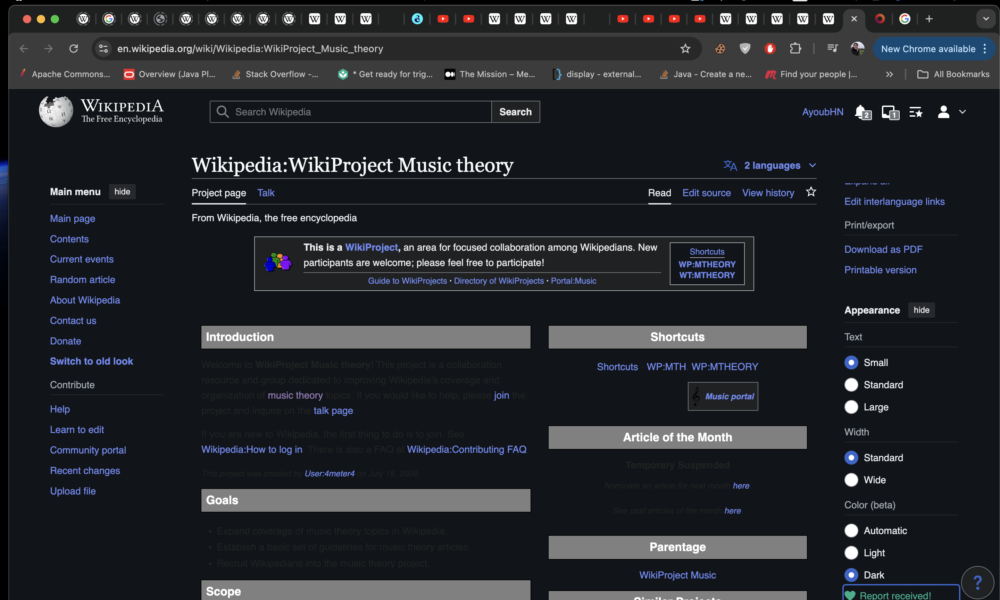Select Standard width option
Image resolution: width=1000 pixels, height=600 pixels.
(851, 457)
